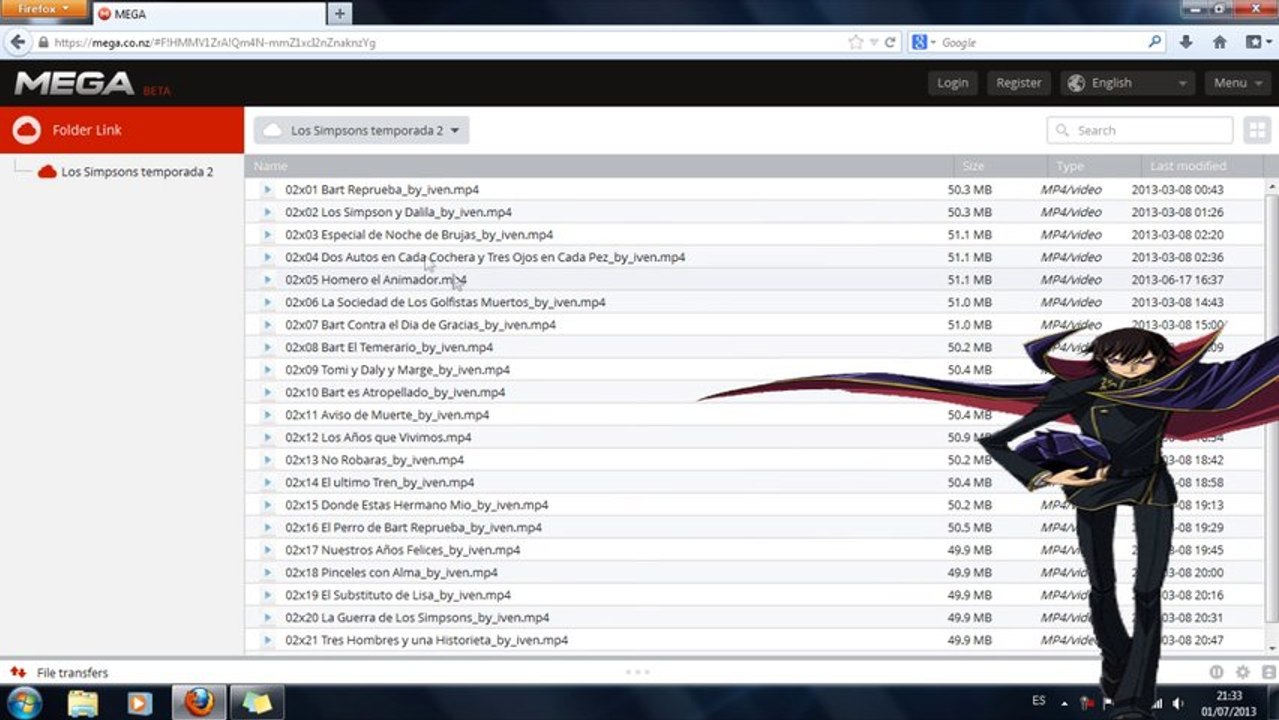Screen dimensions: 1279x720
Task: Click the file icon of 02x13 No Robaras
Action: (267, 460)
